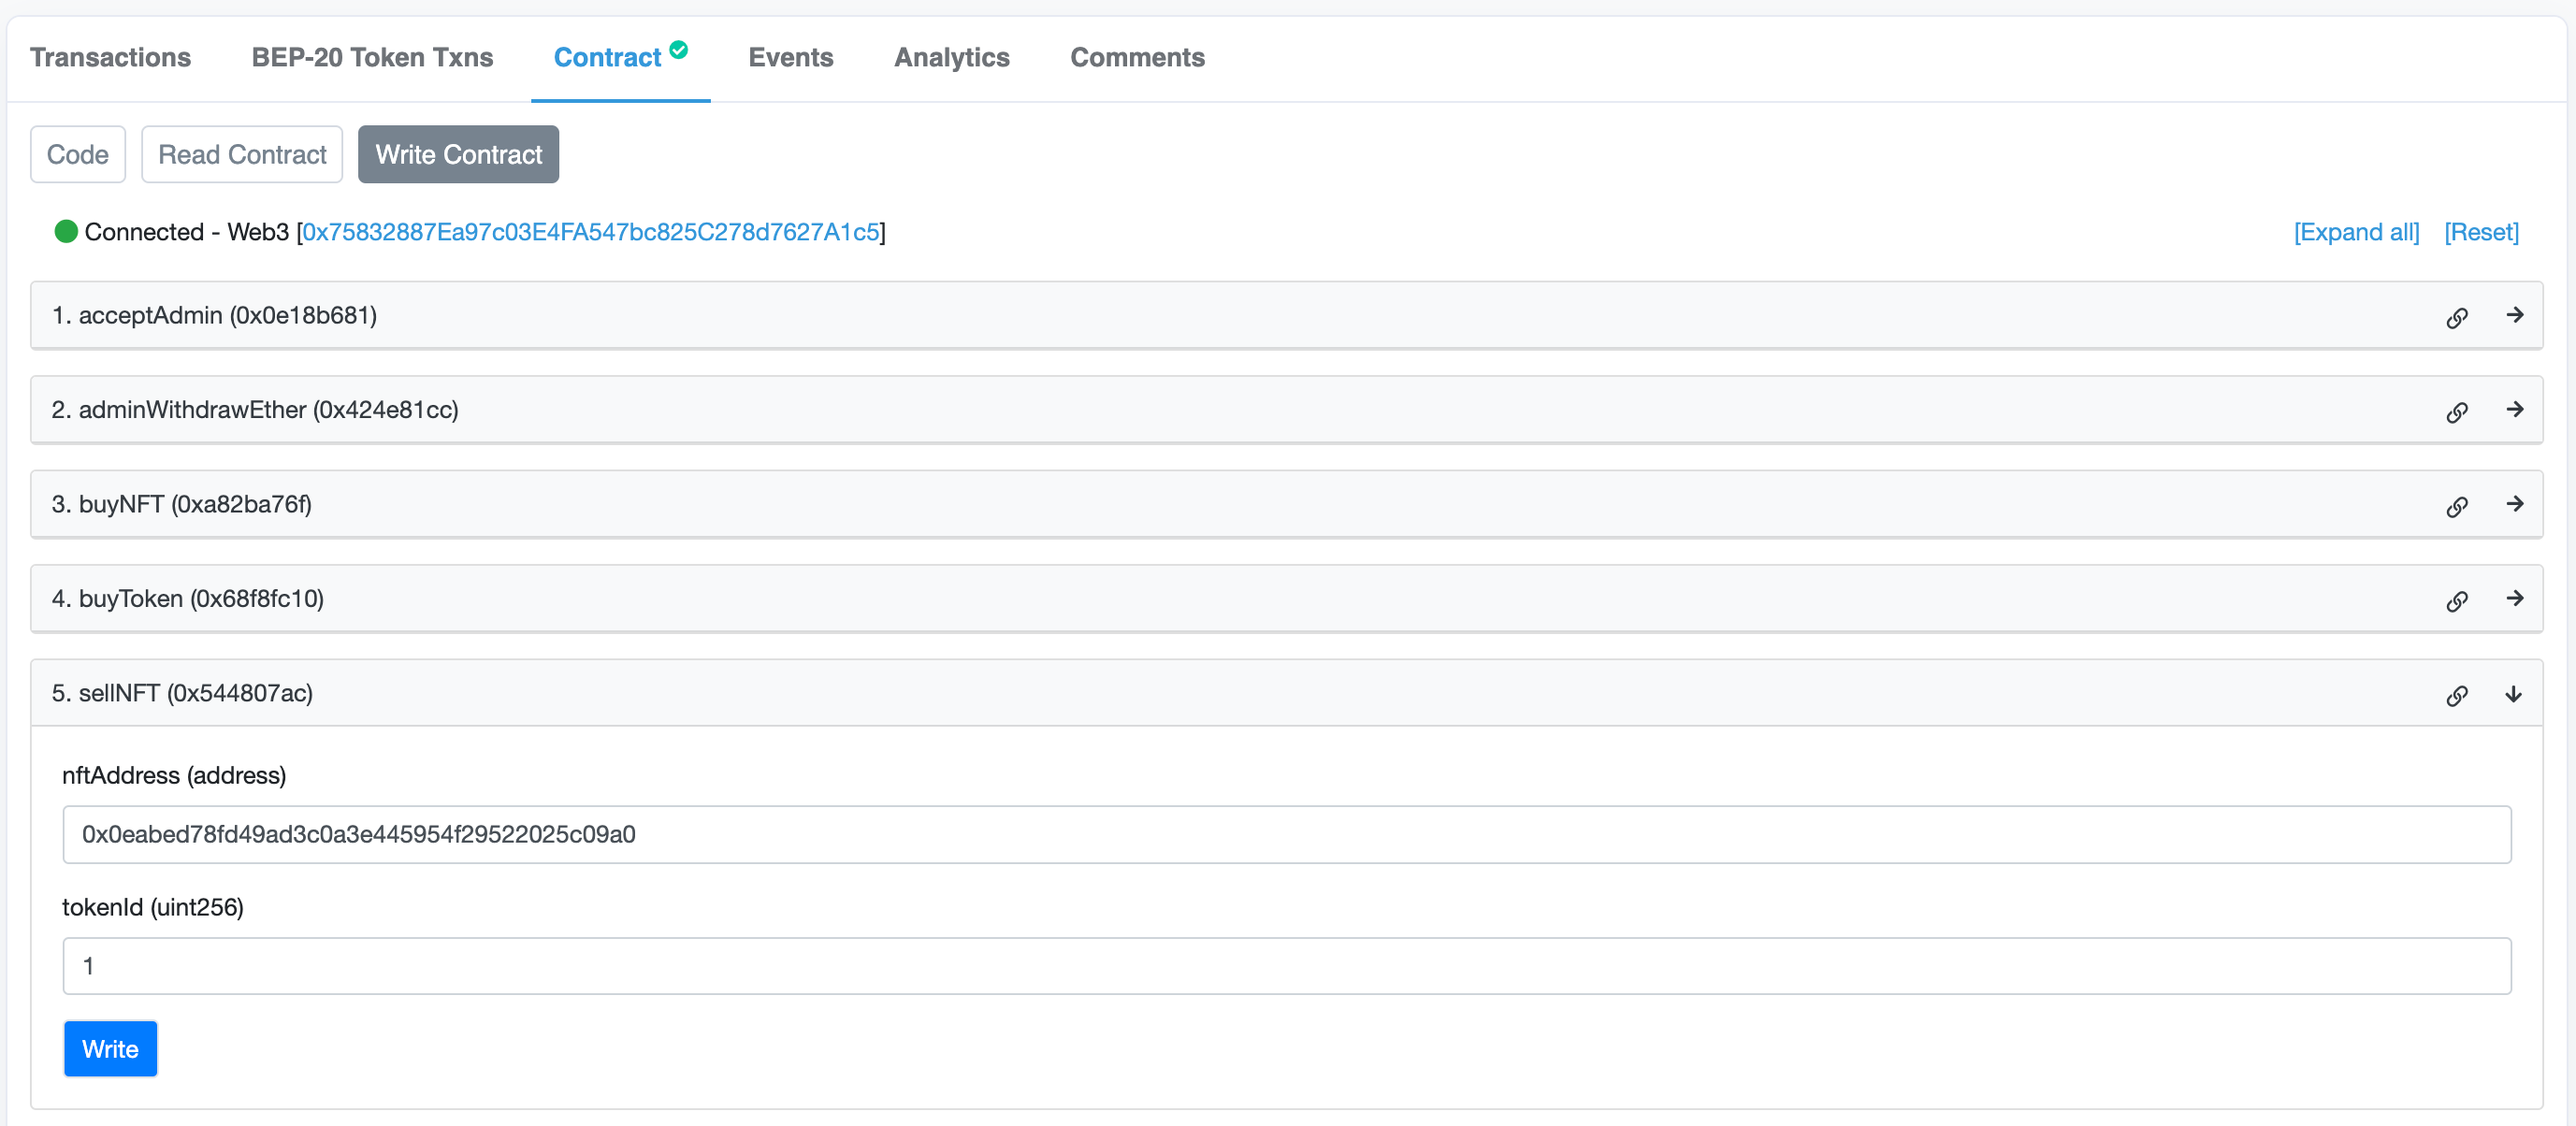Click the Reset link
Screen dimensions: 2576x1126
[2481, 232]
